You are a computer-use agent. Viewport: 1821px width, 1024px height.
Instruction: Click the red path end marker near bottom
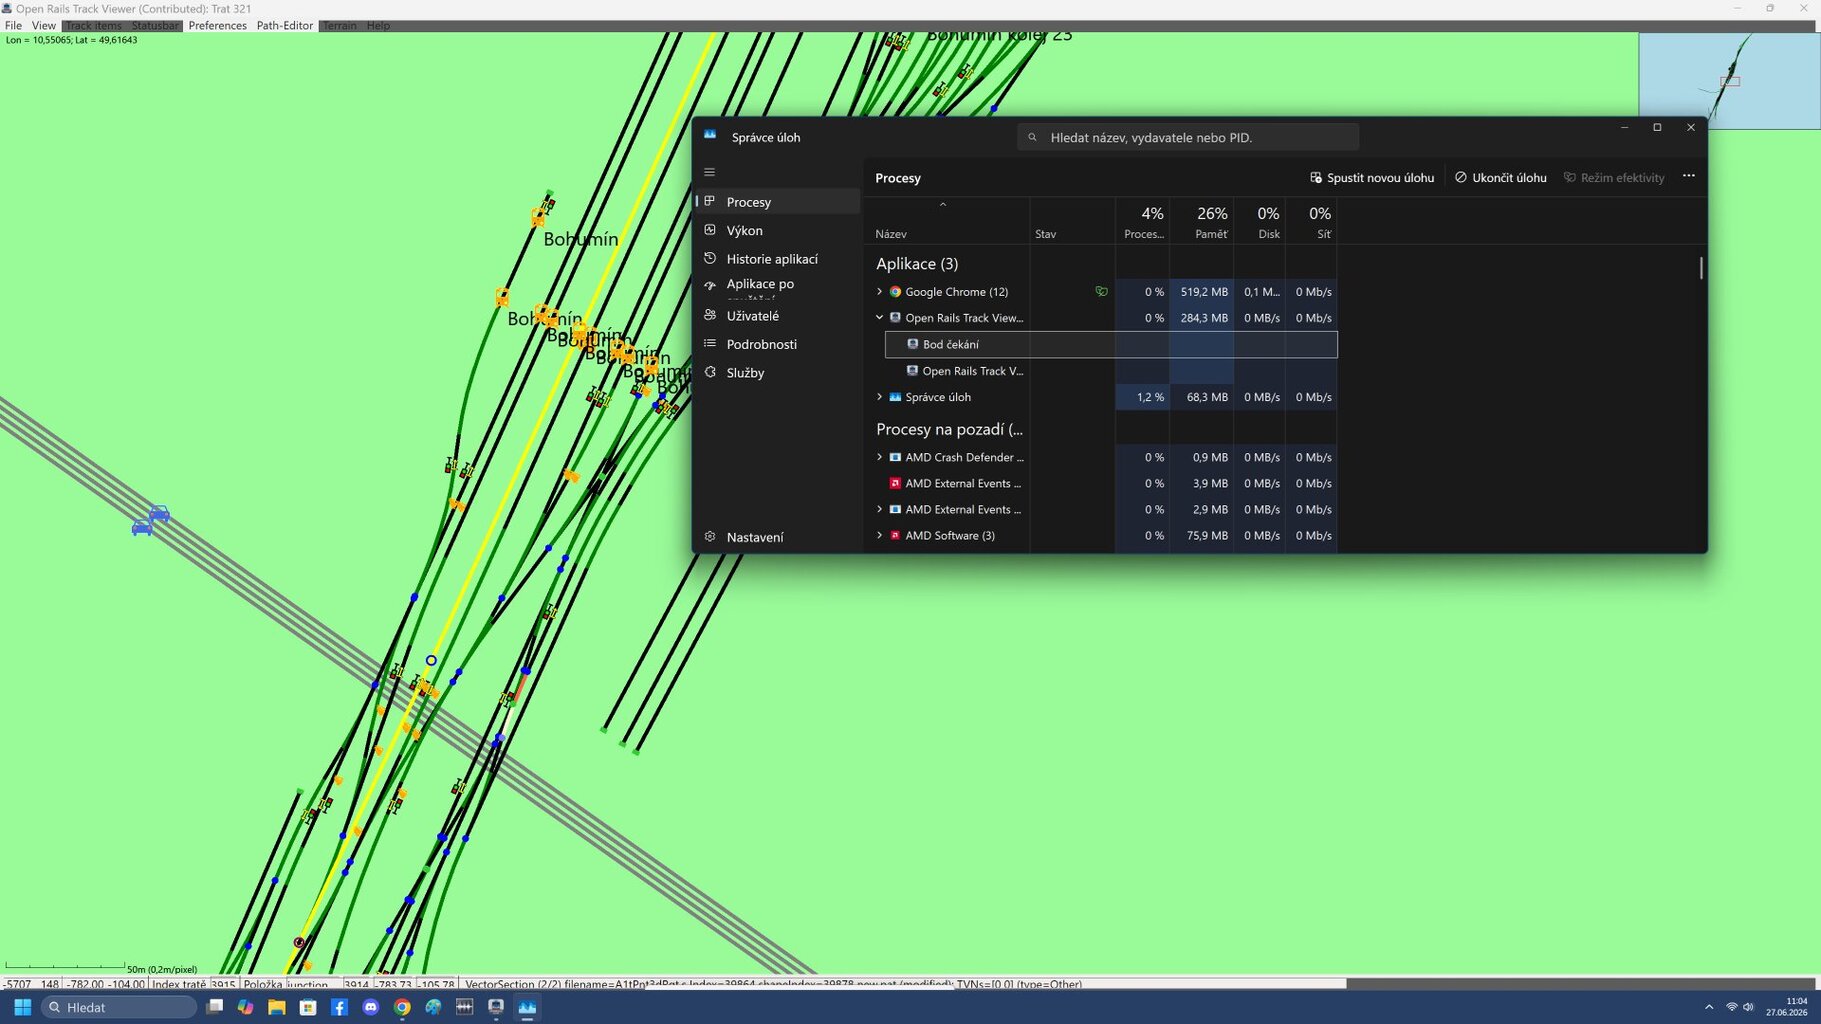299,942
